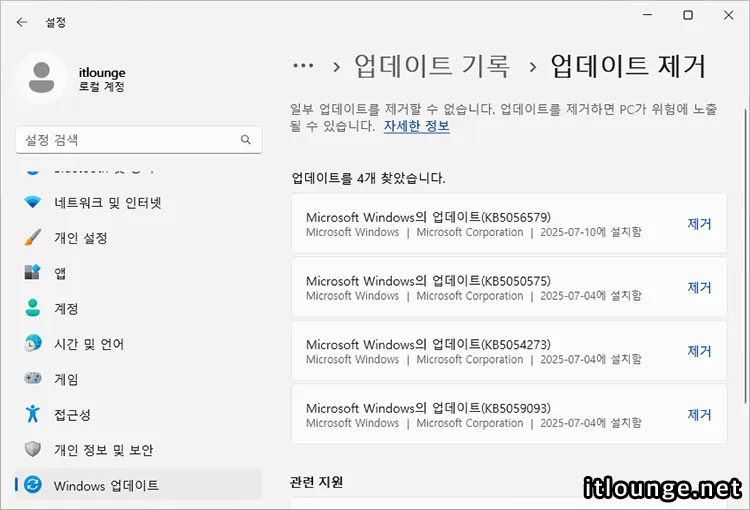The width and height of the screenshot is (750, 510).
Task: Click the itlounge user avatar icon
Action: pyautogui.click(x=42, y=78)
